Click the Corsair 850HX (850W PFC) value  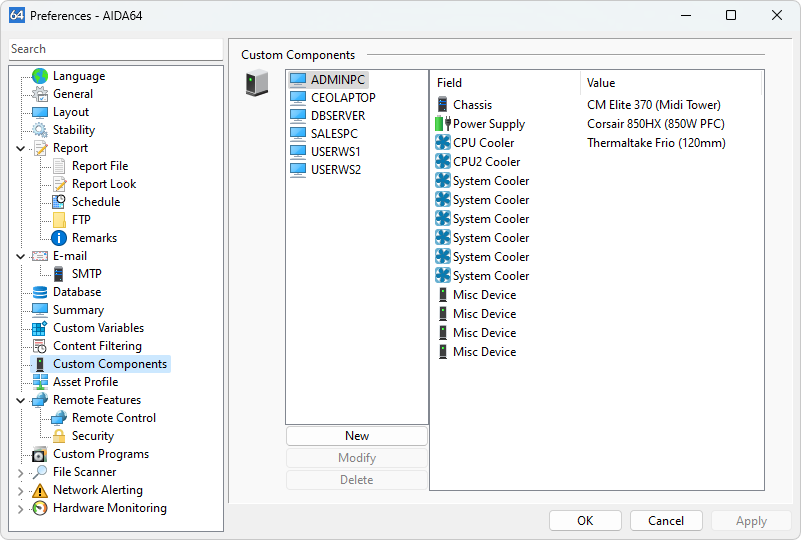(655, 124)
